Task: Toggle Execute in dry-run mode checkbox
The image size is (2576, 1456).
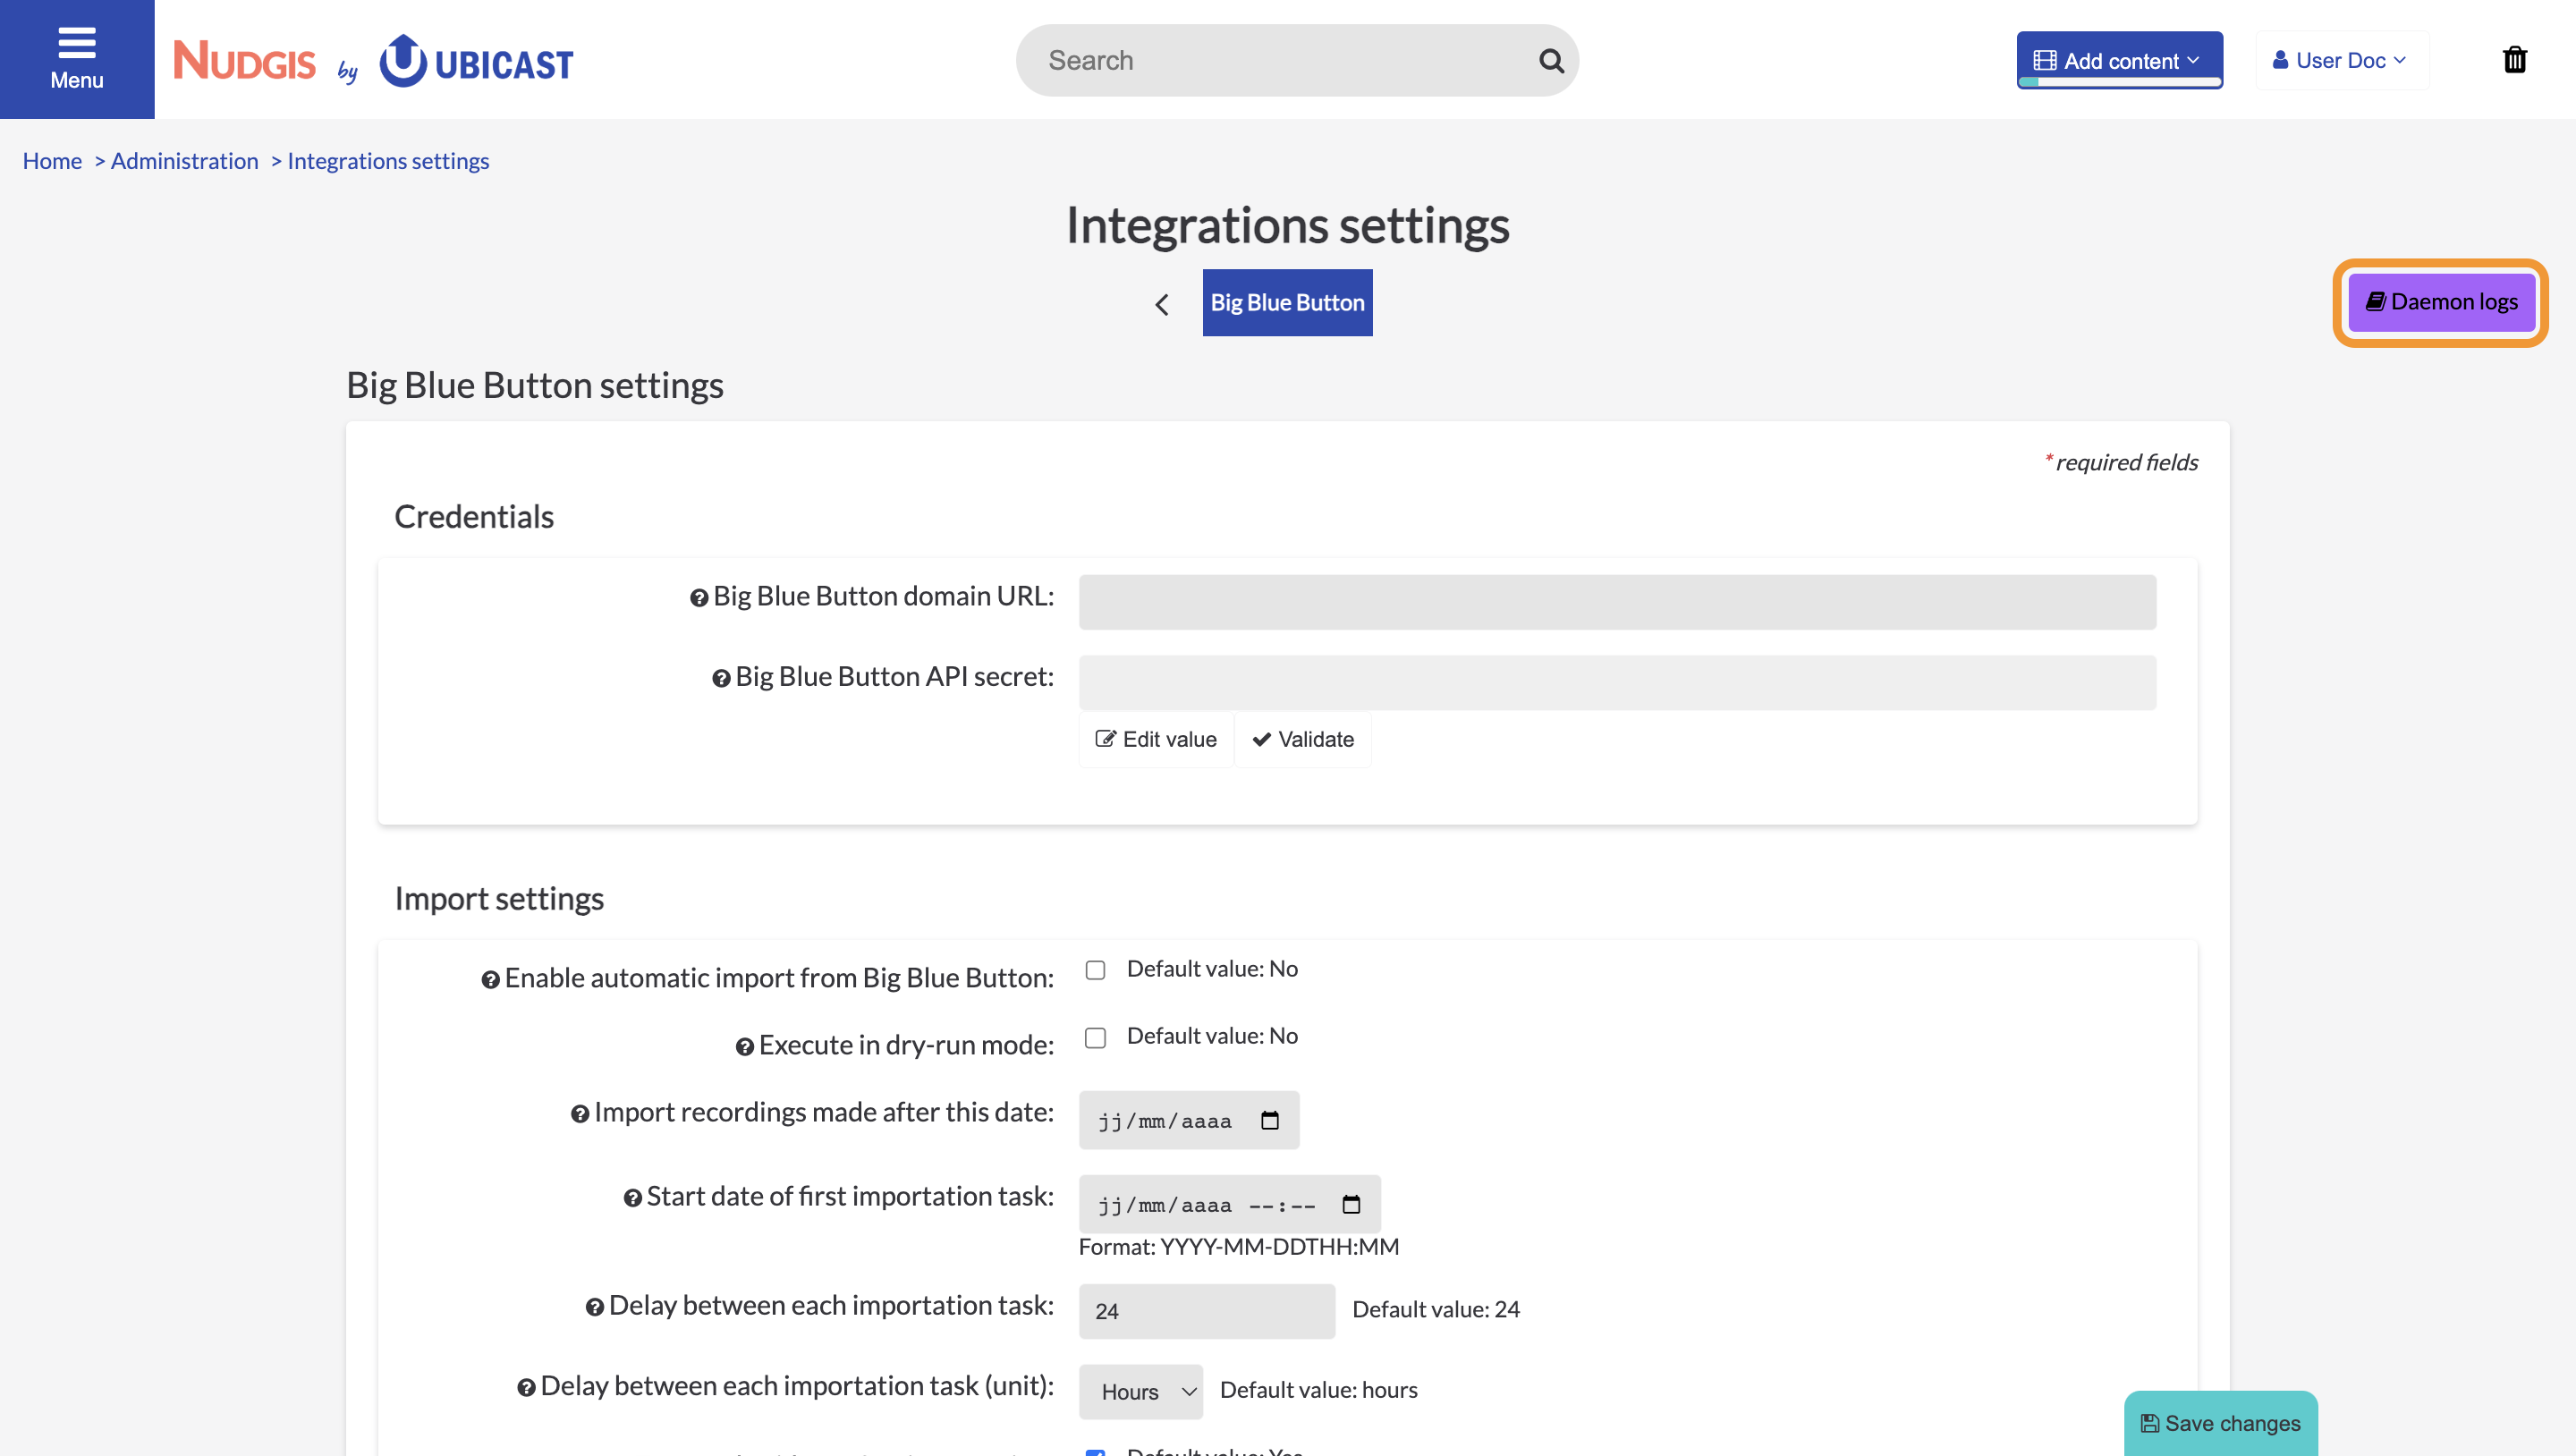Action: (1095, 1037)
